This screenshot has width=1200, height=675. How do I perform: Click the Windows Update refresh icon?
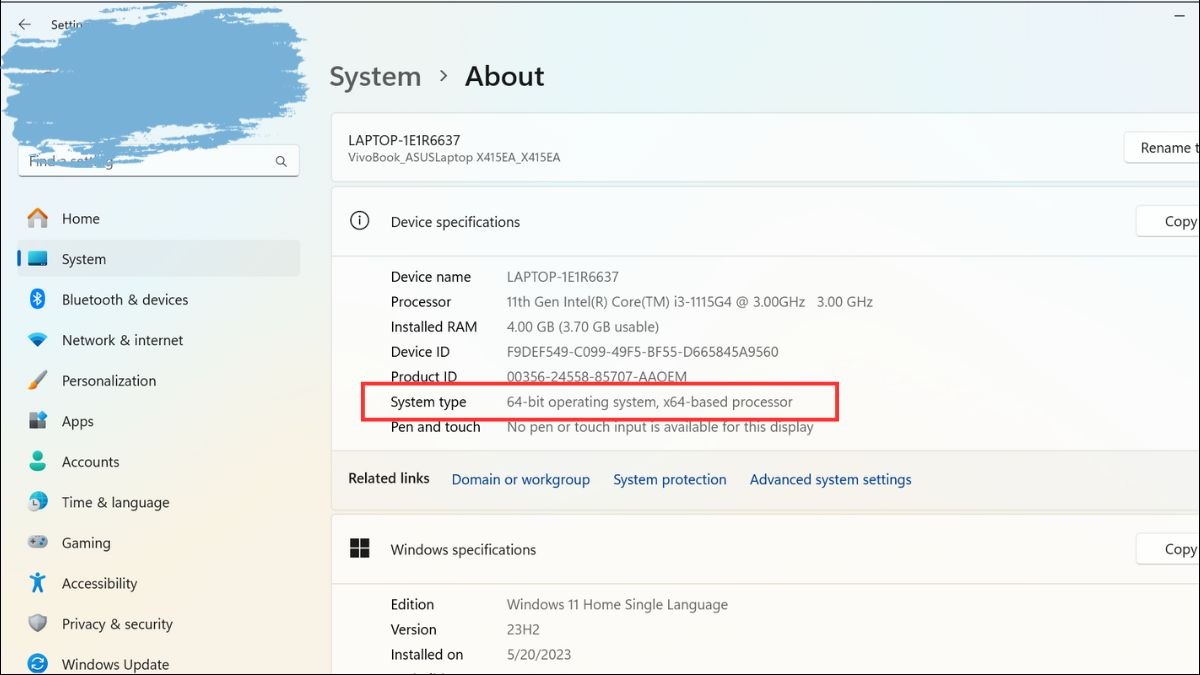point(38,664)
